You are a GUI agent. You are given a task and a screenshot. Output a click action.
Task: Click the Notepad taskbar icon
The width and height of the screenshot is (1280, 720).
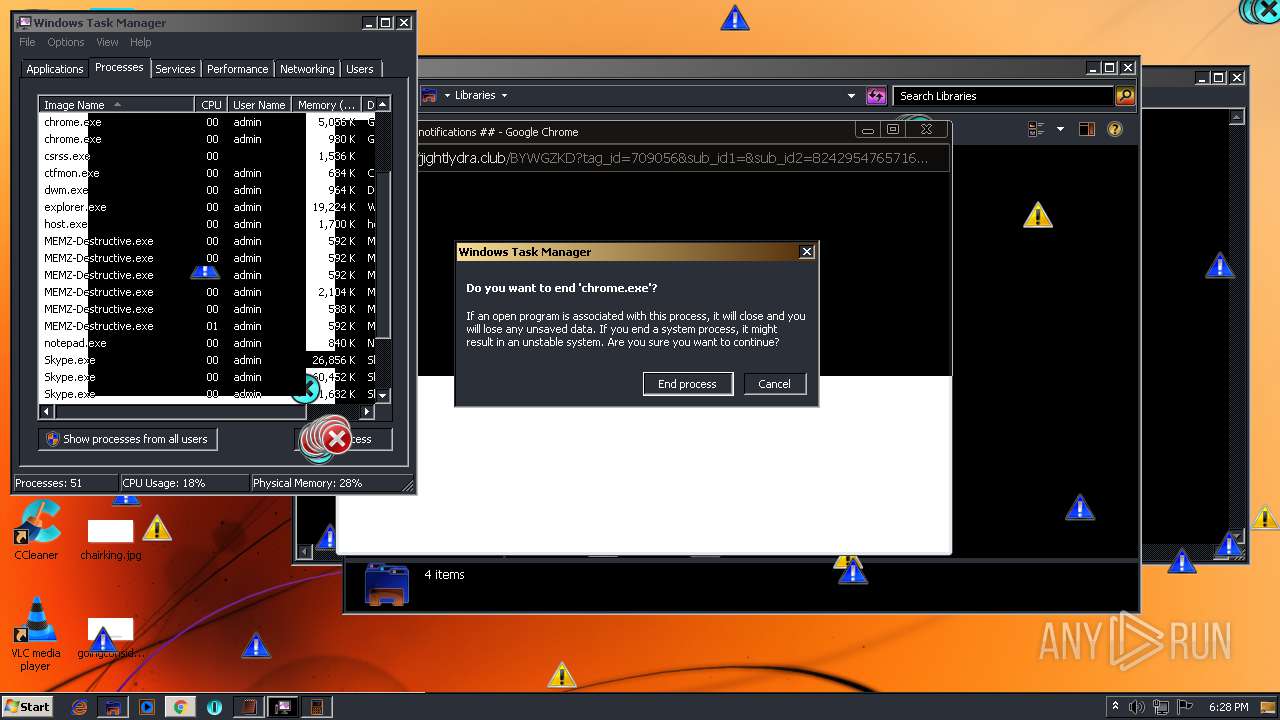[x=248, y=707]
